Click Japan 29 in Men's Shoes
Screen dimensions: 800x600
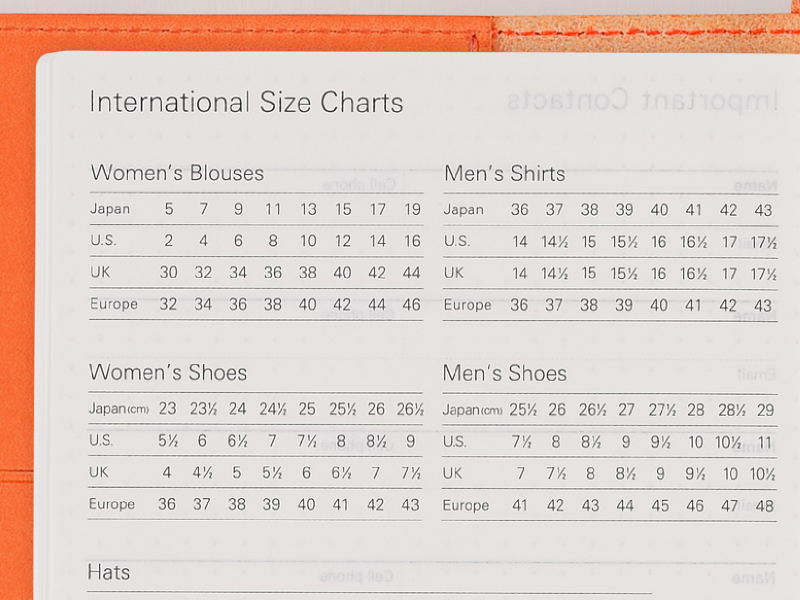tap(765, 410)
